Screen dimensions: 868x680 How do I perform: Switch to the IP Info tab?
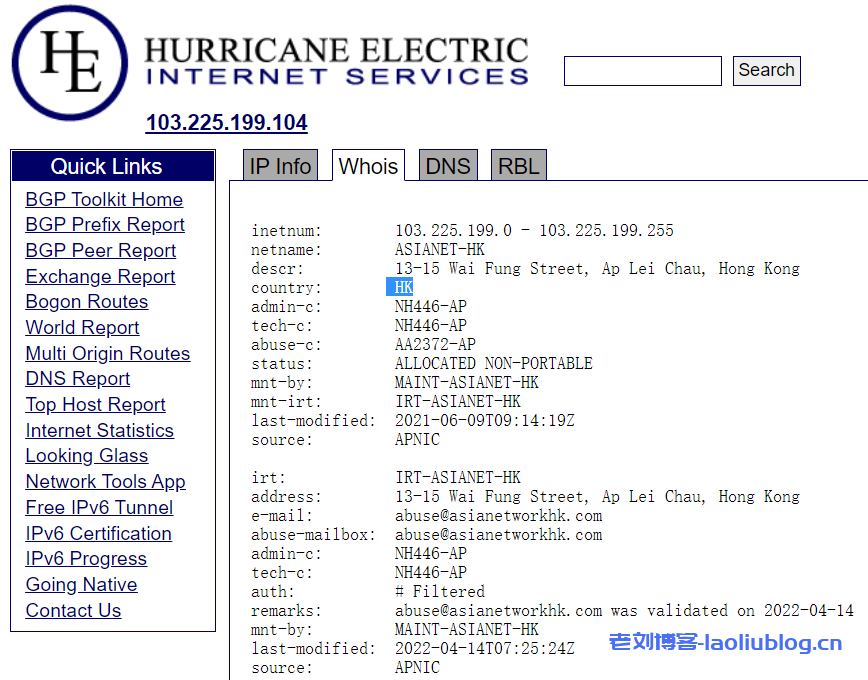280,166
